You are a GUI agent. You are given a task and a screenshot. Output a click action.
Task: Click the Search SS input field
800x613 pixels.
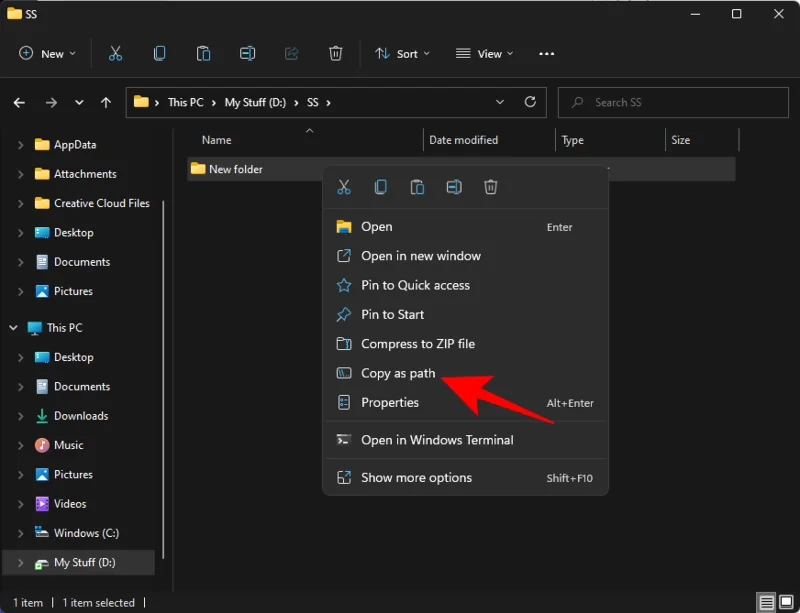point(673,103)
